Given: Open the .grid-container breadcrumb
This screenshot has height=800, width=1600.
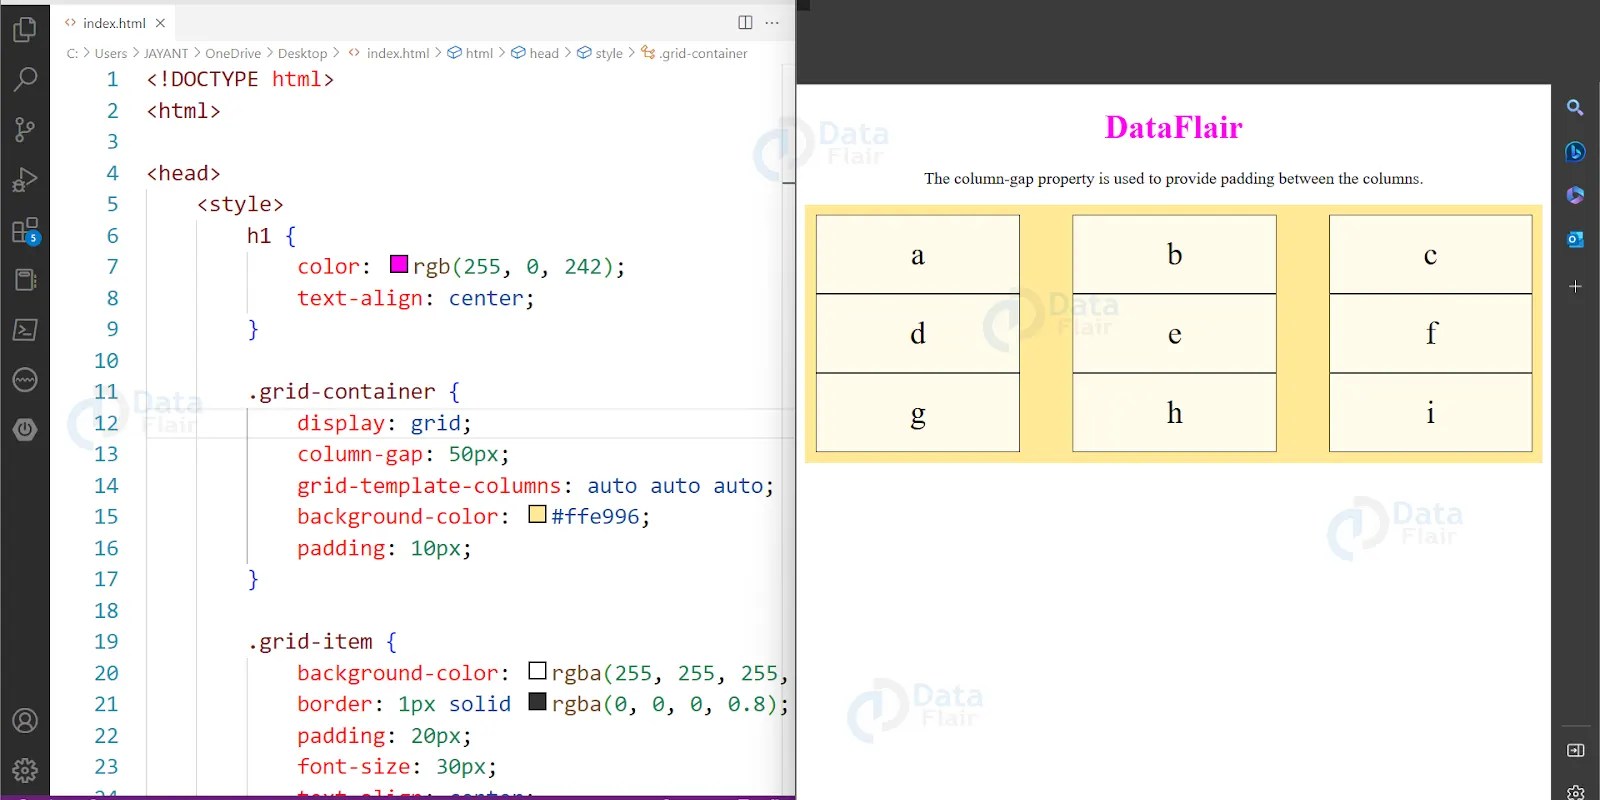Looking at the screenshot, I should pos(694,53).
